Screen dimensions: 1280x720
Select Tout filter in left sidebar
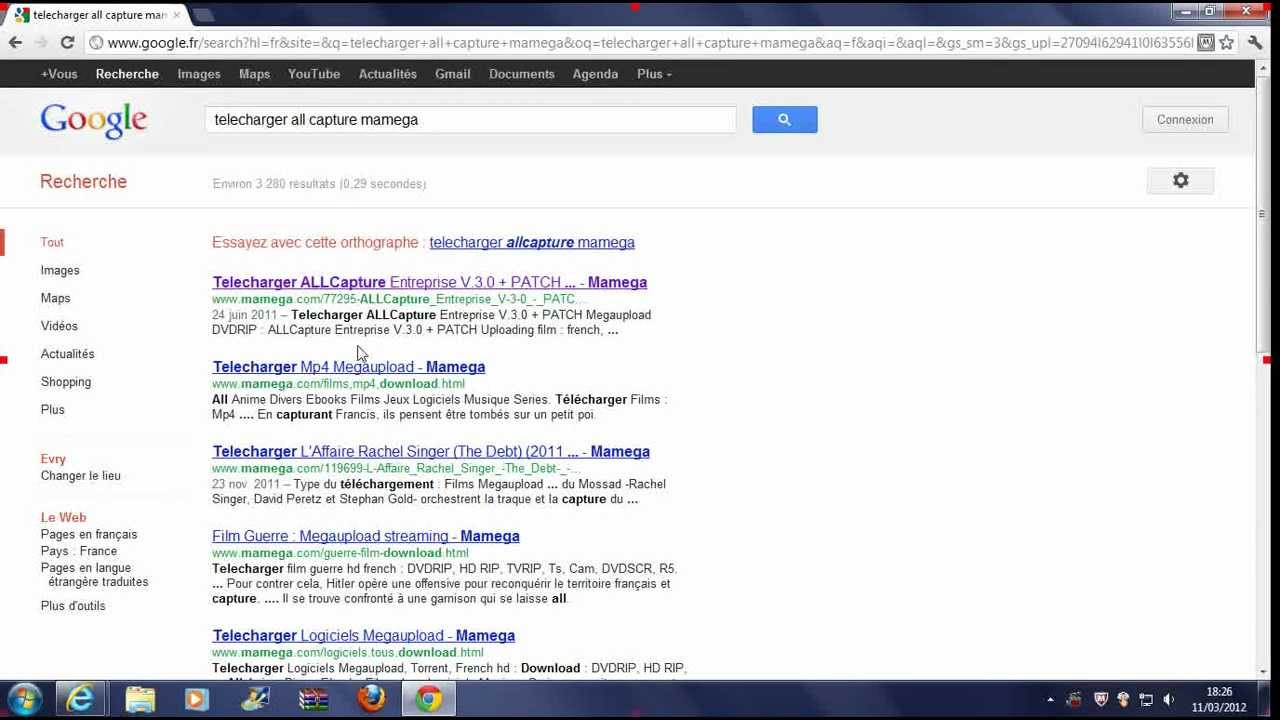(x=52, y=242)
